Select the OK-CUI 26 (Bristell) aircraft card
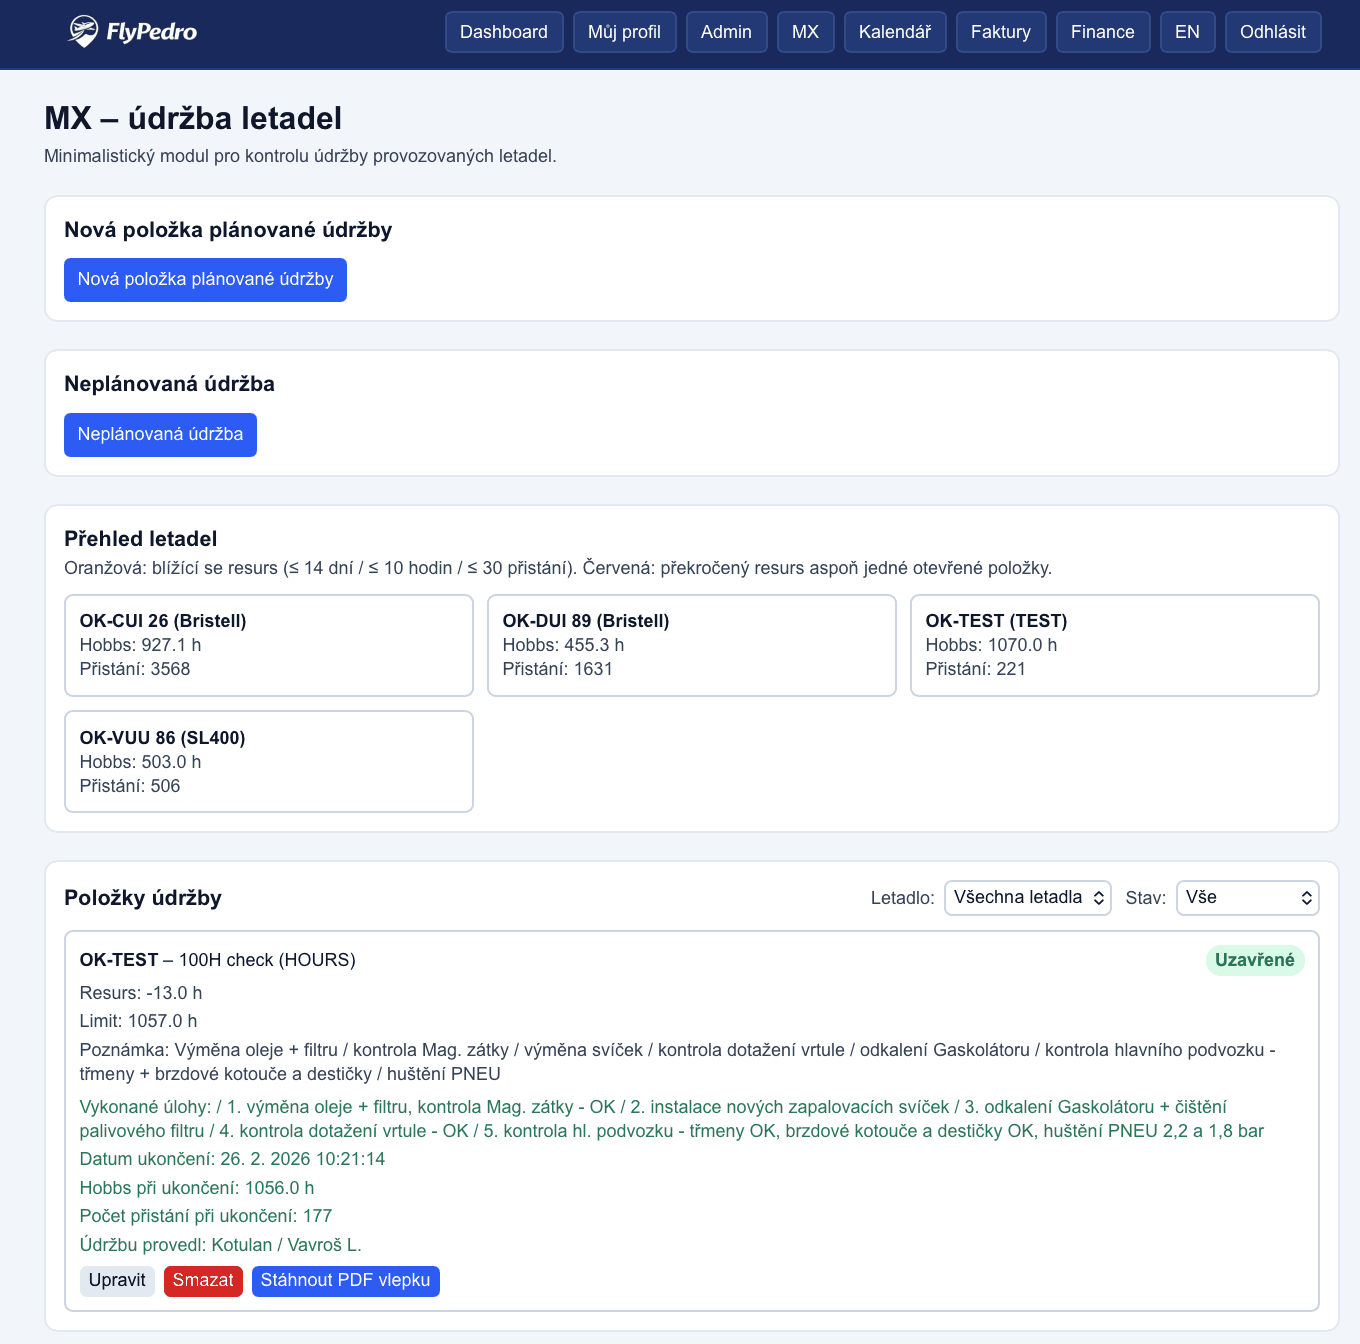 [268, 645]
